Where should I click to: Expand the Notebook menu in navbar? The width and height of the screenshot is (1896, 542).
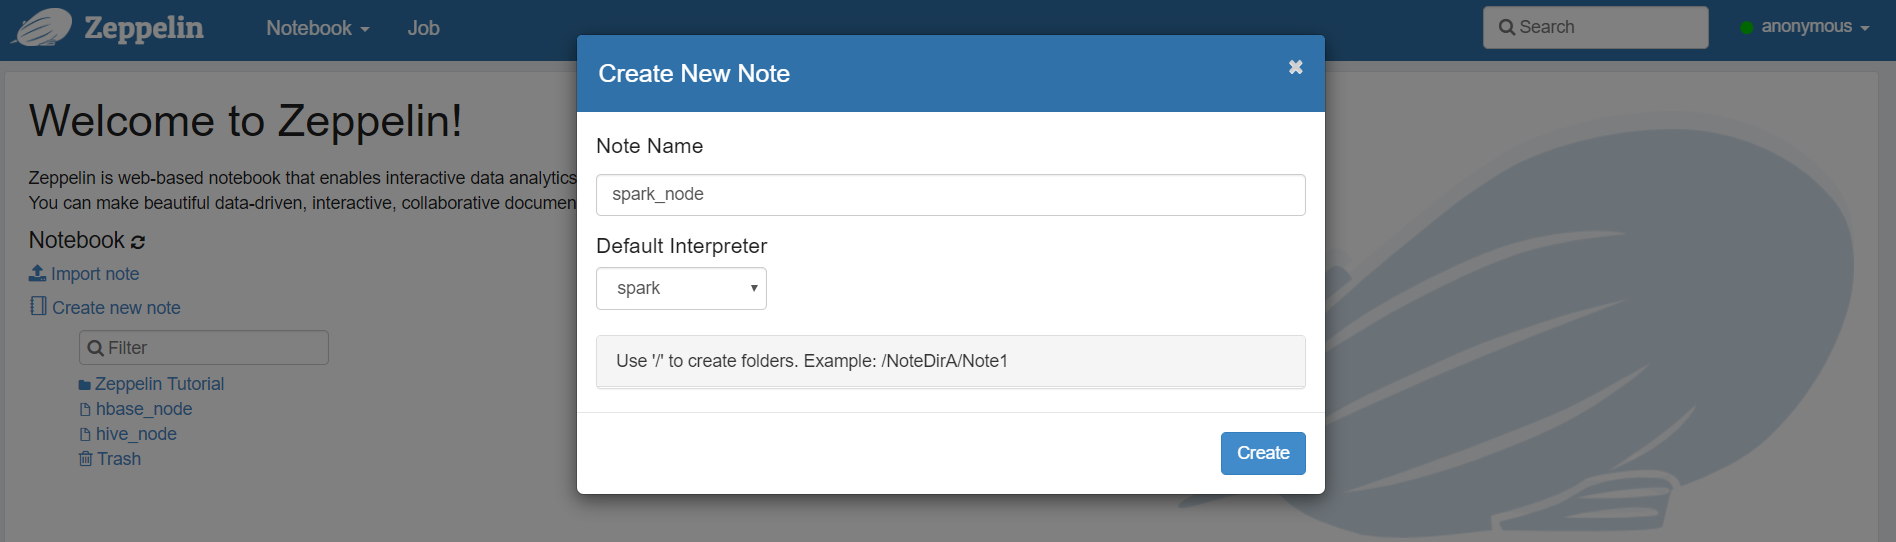tap(317, 28)
